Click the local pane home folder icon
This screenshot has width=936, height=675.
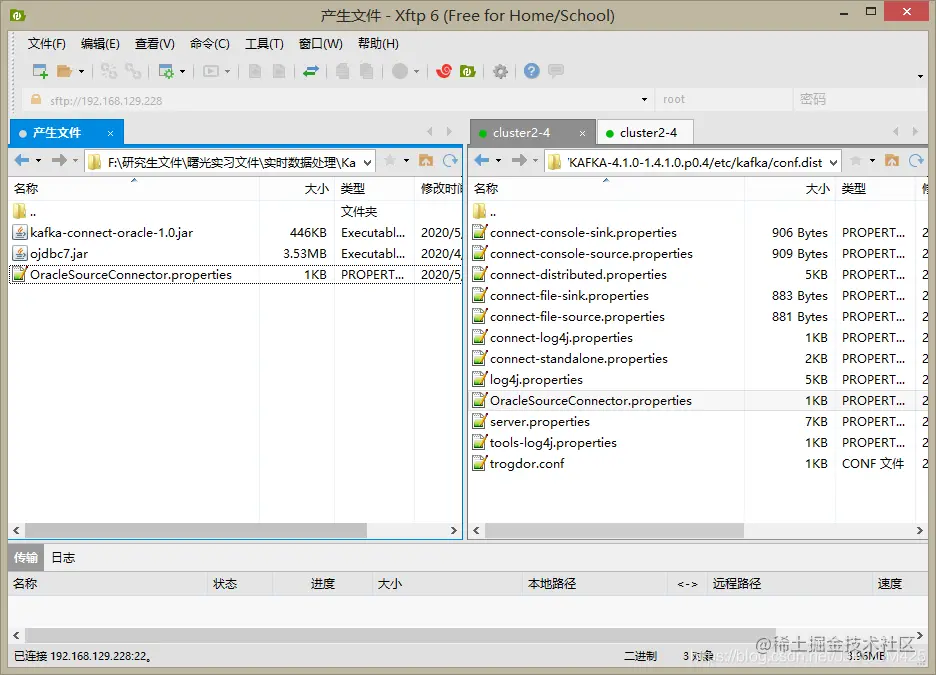(x=426, y=161)
